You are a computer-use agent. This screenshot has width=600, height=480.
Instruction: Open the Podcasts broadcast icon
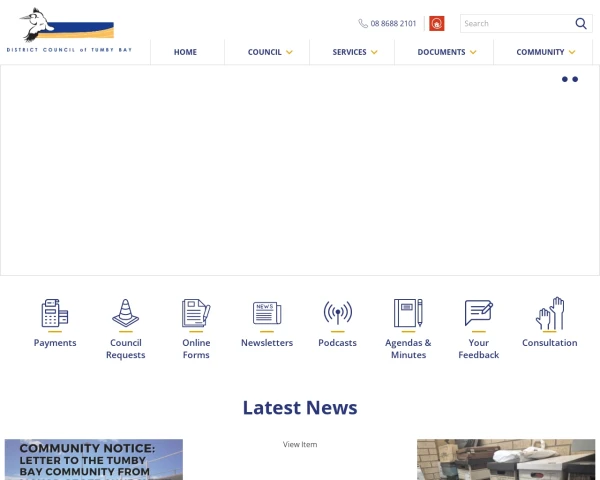pyautogui.click(x=338, y=313)
